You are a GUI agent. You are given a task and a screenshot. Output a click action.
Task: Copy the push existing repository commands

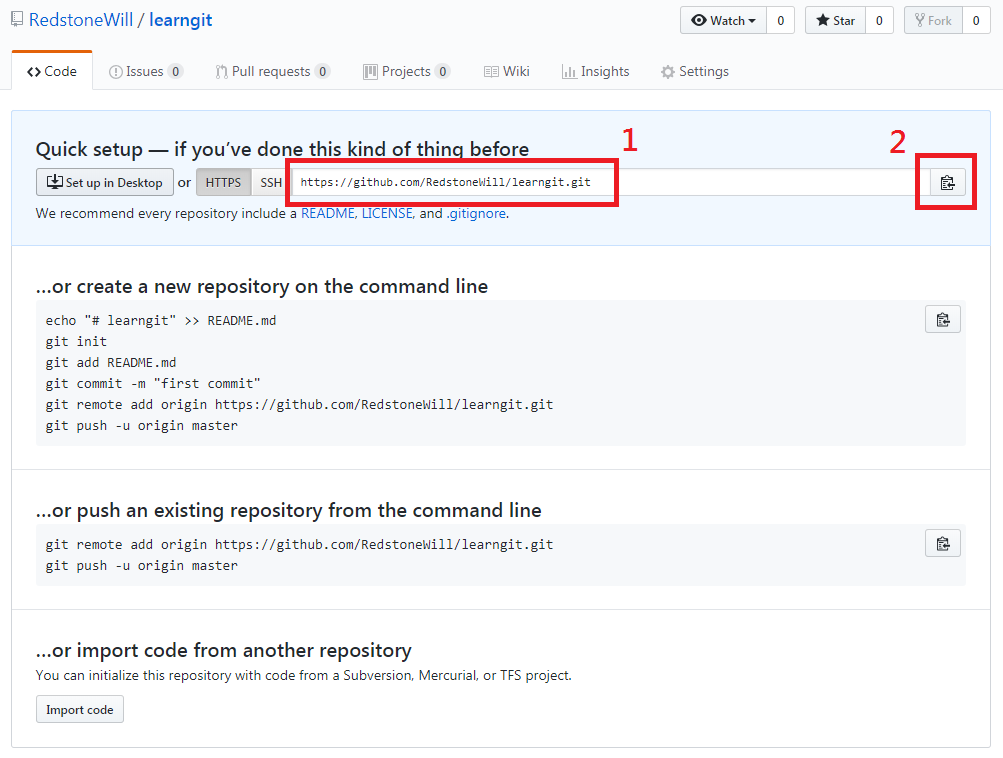pyautogui.click(x=943, y=544)
